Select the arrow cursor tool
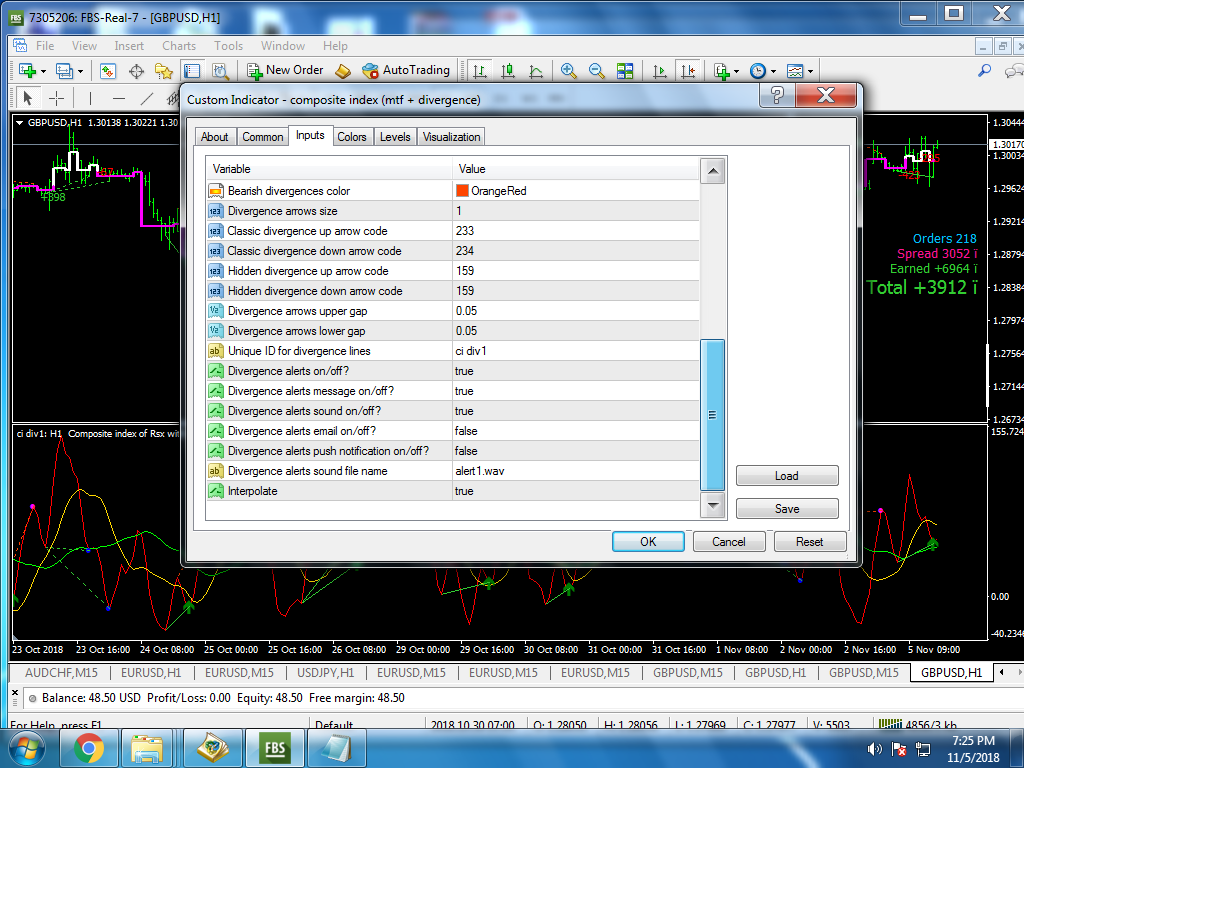1228x920 pixels. pyautogui.click(x=28, y=98)
